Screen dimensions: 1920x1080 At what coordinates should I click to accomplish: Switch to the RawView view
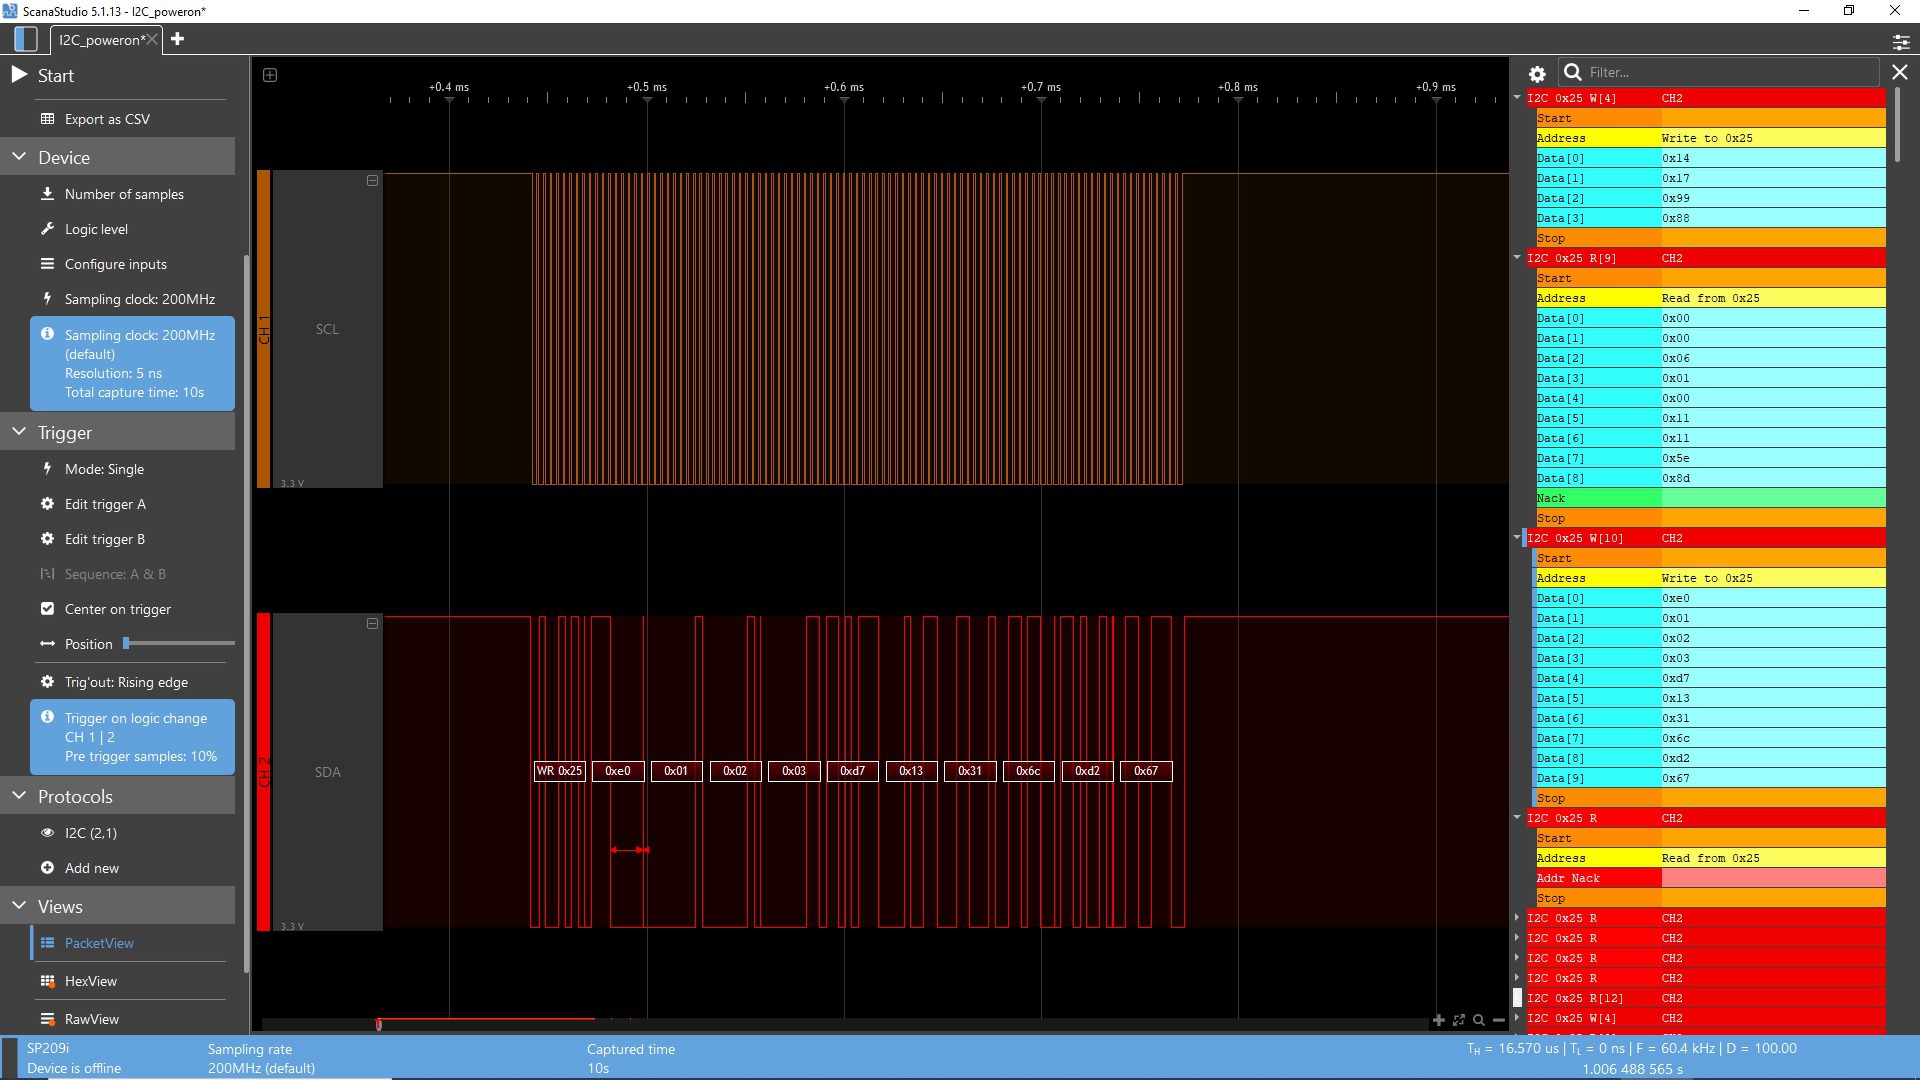91,1019
